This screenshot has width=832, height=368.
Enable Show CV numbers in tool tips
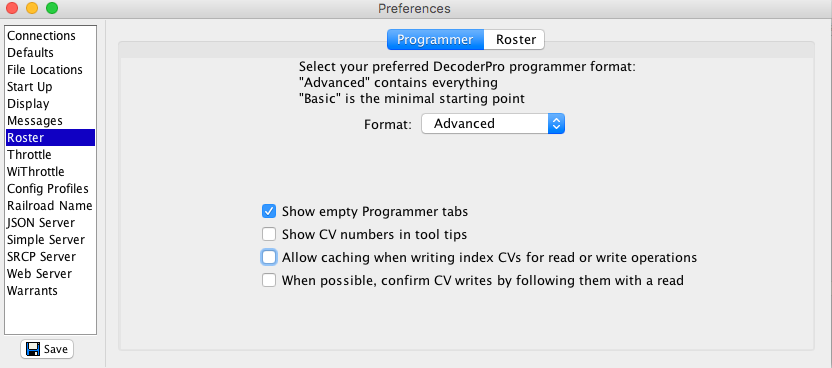click(269, 234)
